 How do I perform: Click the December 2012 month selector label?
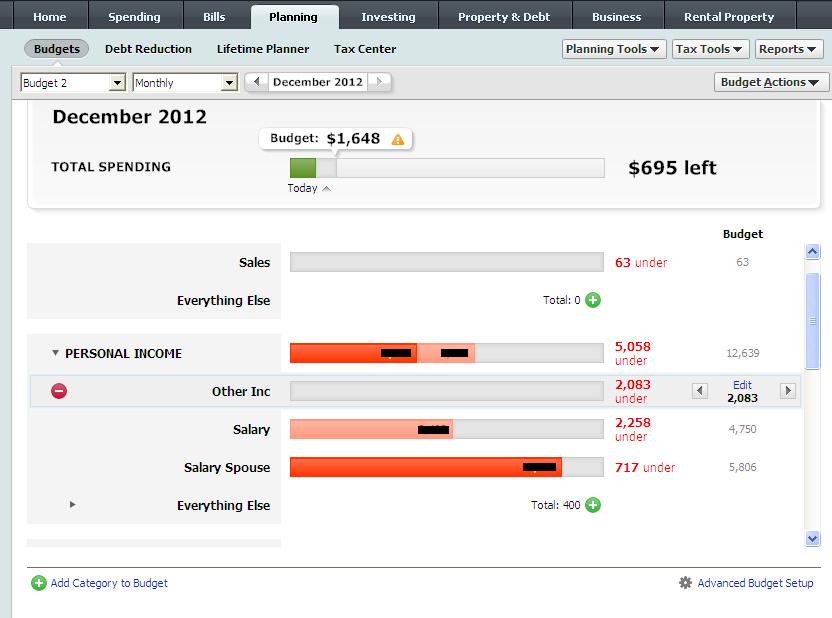[x=318, y=82]
